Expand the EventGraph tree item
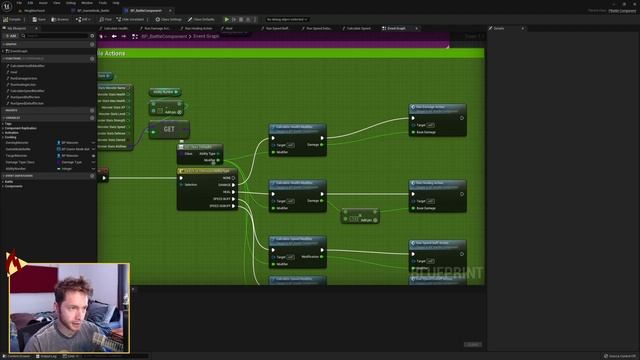The image size is (640, 360). coord(3,51)
